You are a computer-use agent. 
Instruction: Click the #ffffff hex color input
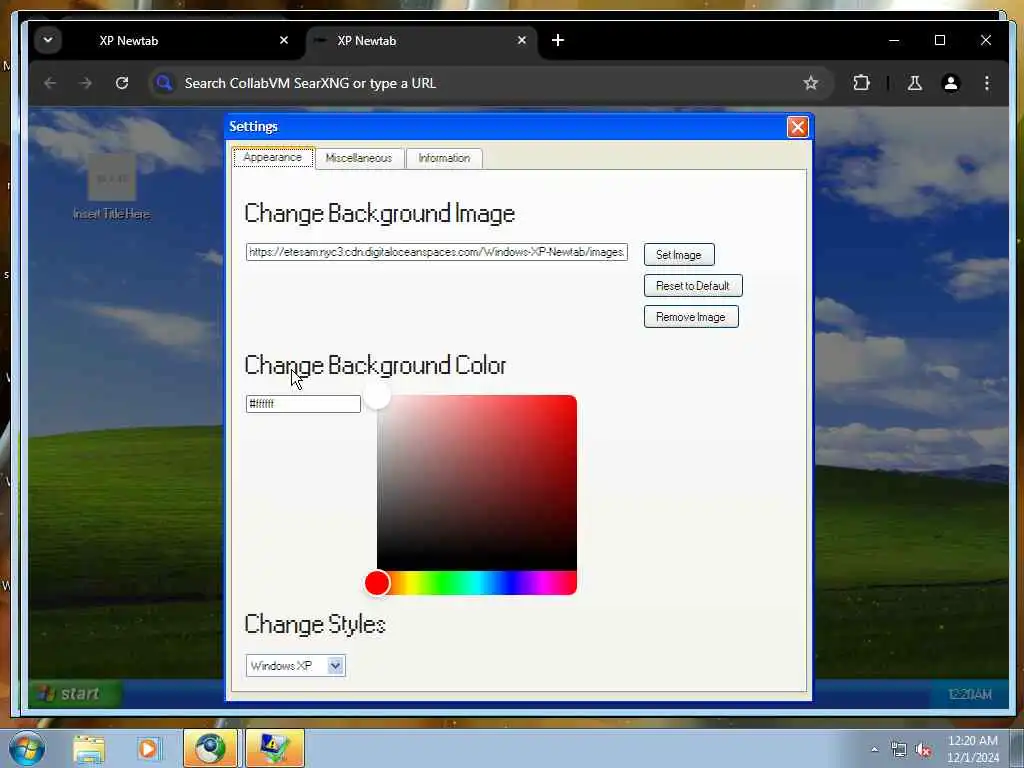(x=303, y=404)
